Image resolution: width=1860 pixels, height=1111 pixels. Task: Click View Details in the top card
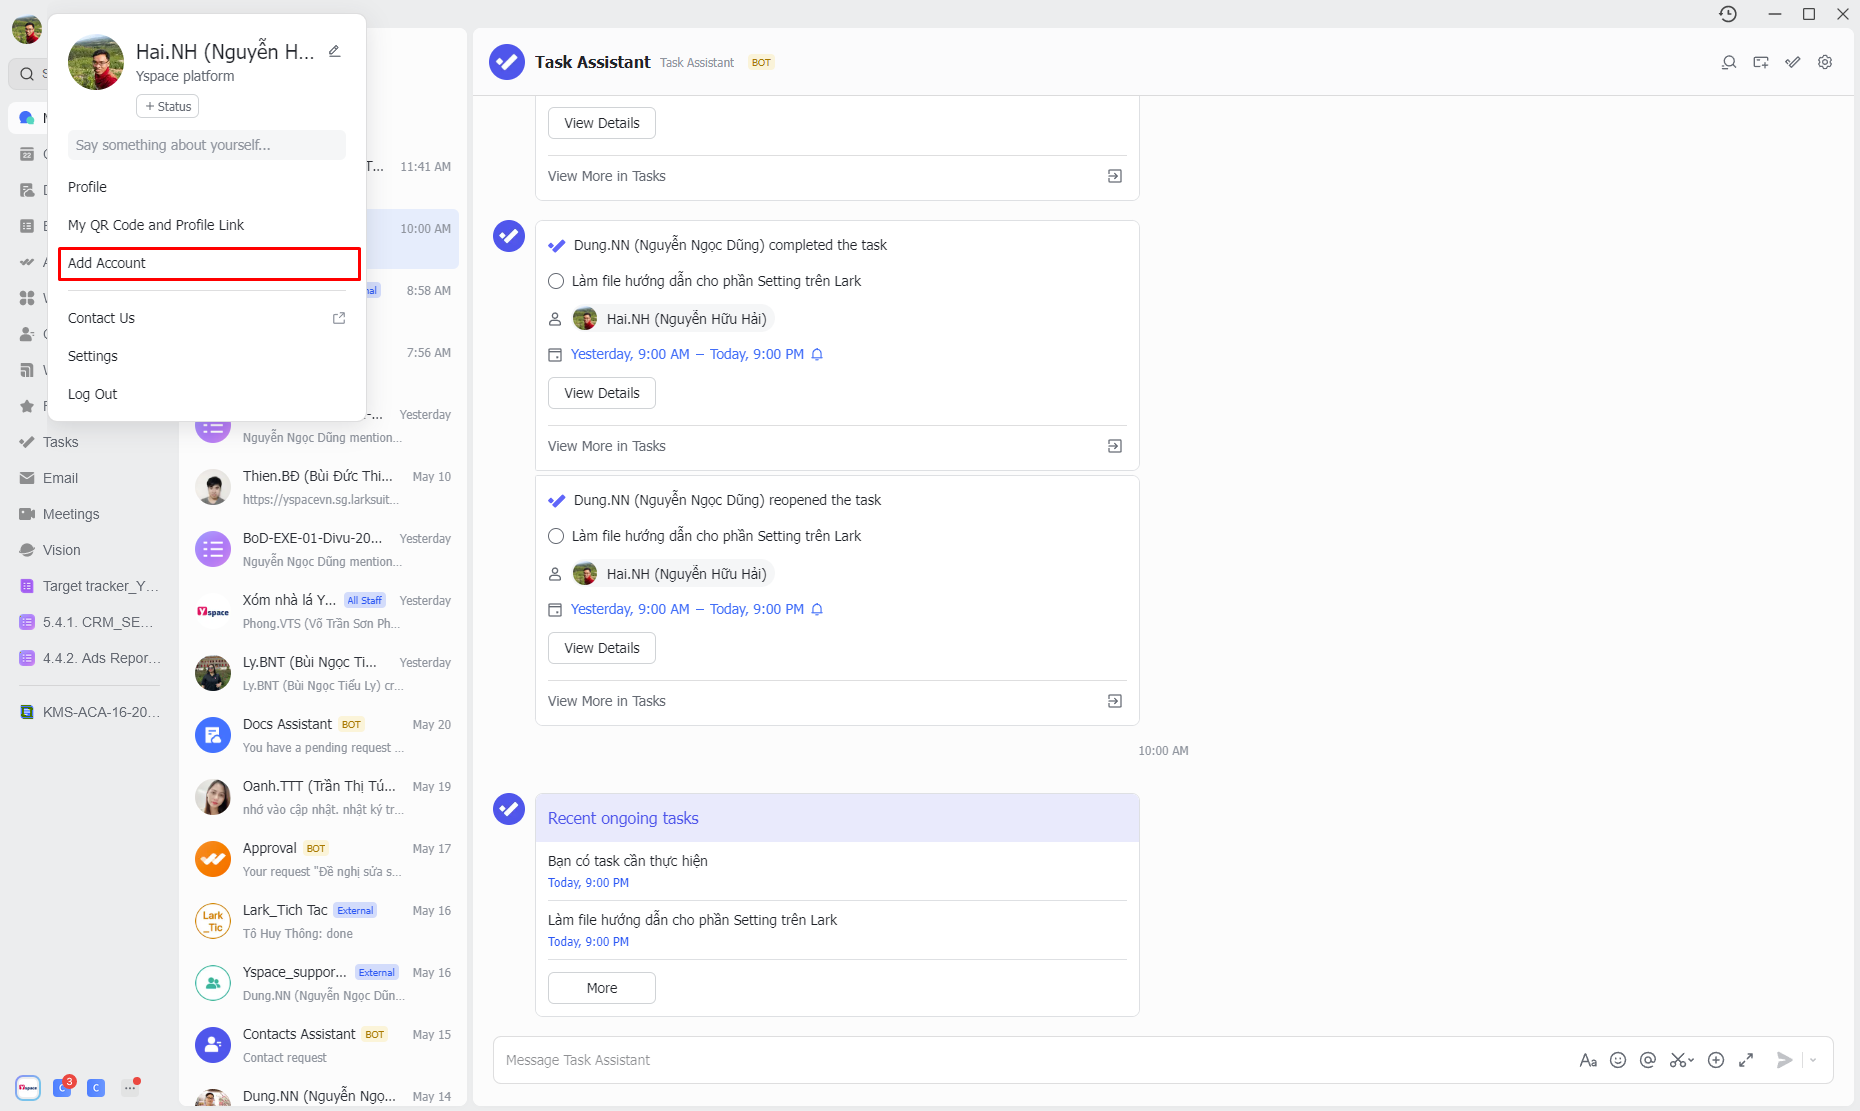[602, 123]
